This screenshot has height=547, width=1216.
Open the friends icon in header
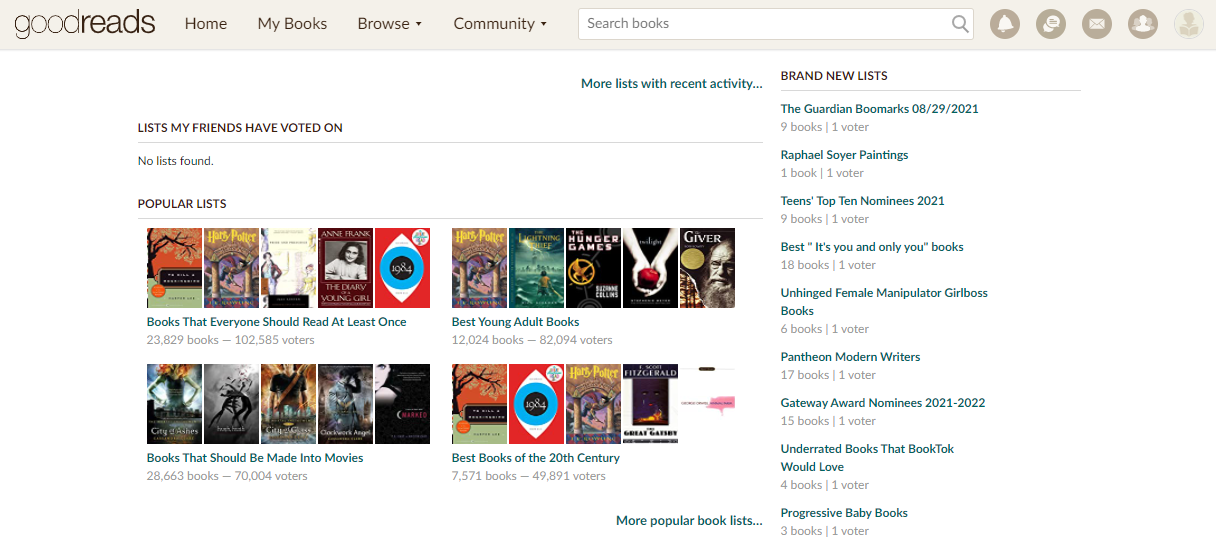[1143, 24]
